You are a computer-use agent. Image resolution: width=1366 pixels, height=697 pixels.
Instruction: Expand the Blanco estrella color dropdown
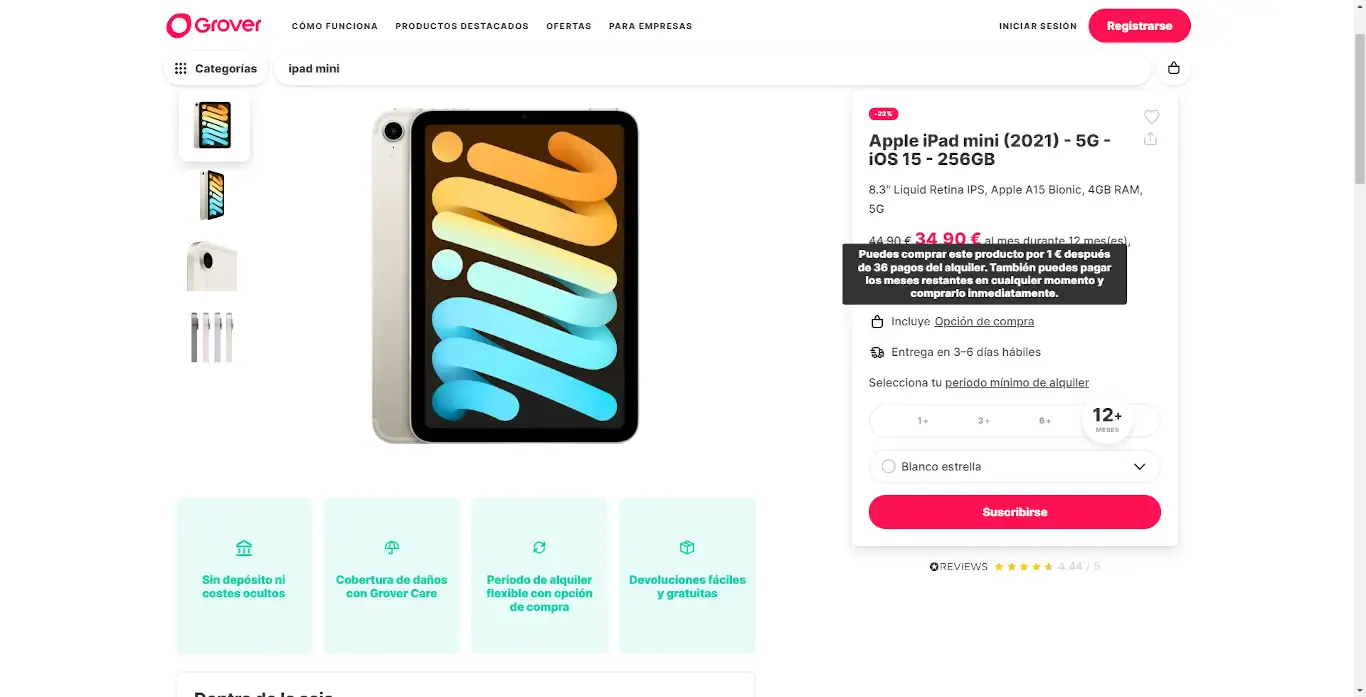(1139, 467)
